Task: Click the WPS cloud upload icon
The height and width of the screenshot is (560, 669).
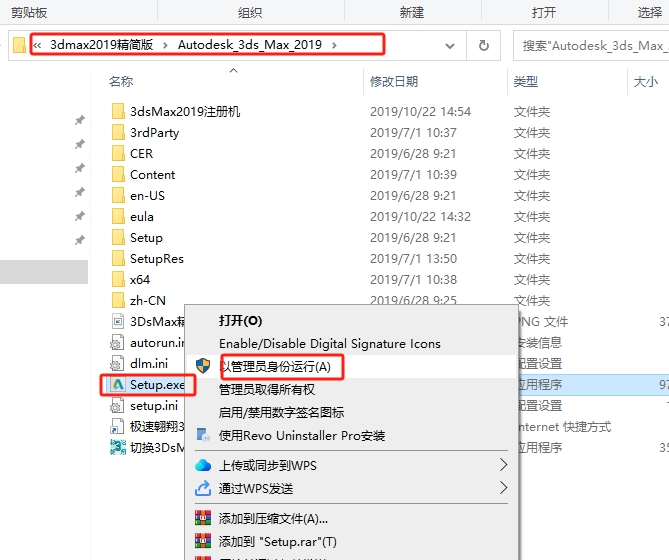Action: pos(203,465)
